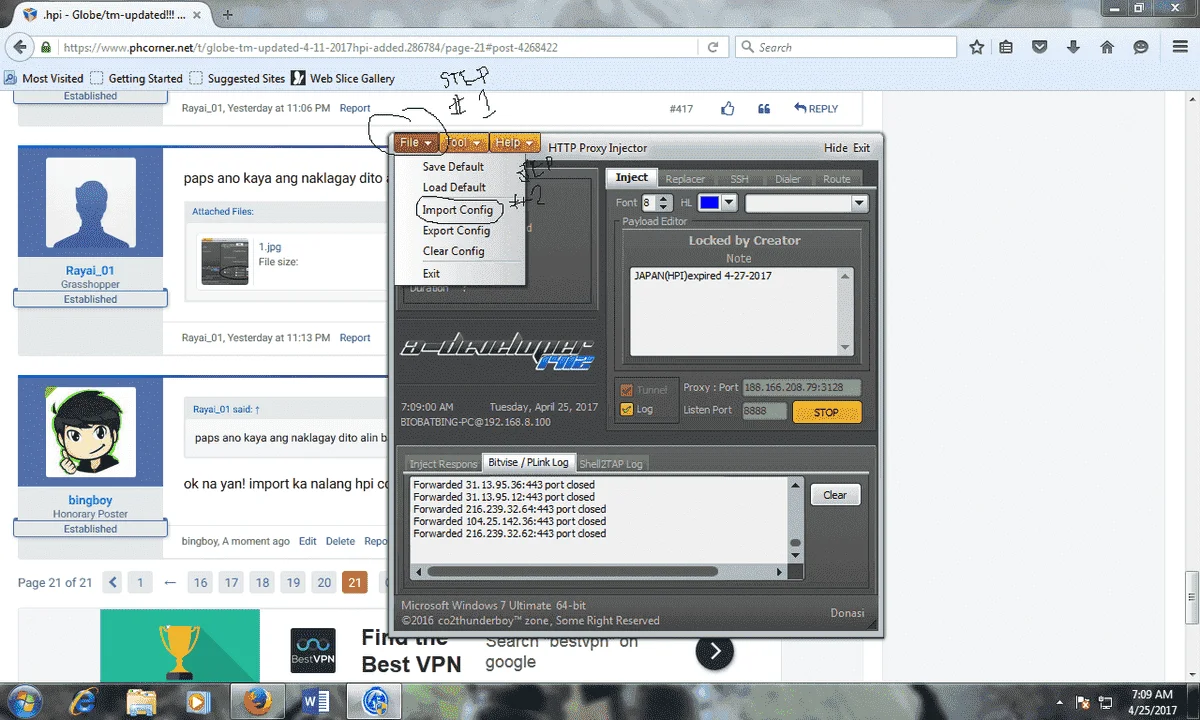1200x720 pixels.
Task: Like post #417 with the thumbs-up icon
Action: pos(728,108)
